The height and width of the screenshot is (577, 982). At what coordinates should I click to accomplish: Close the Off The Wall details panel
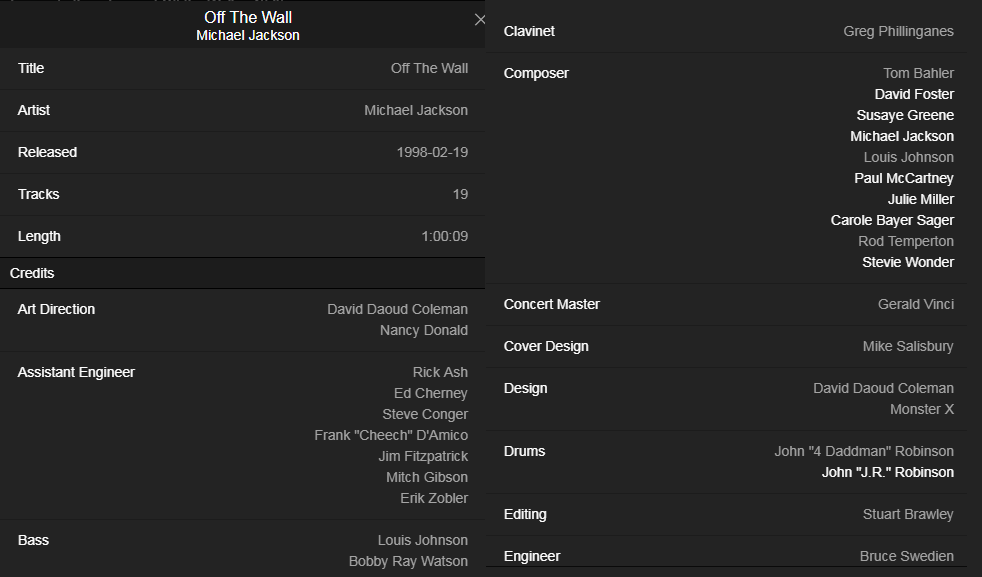(479, 20)
